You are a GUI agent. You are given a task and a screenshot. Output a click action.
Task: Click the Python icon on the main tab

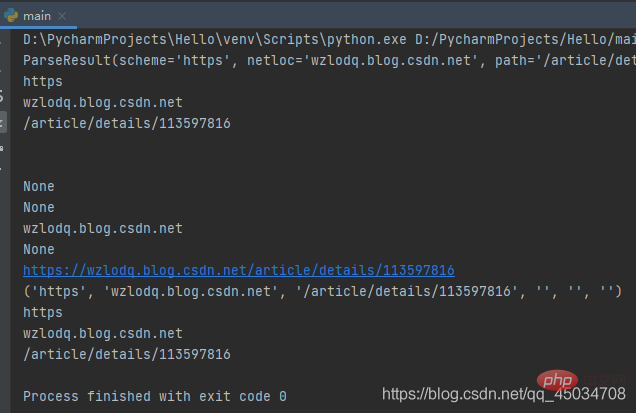(x=13, y=15)
